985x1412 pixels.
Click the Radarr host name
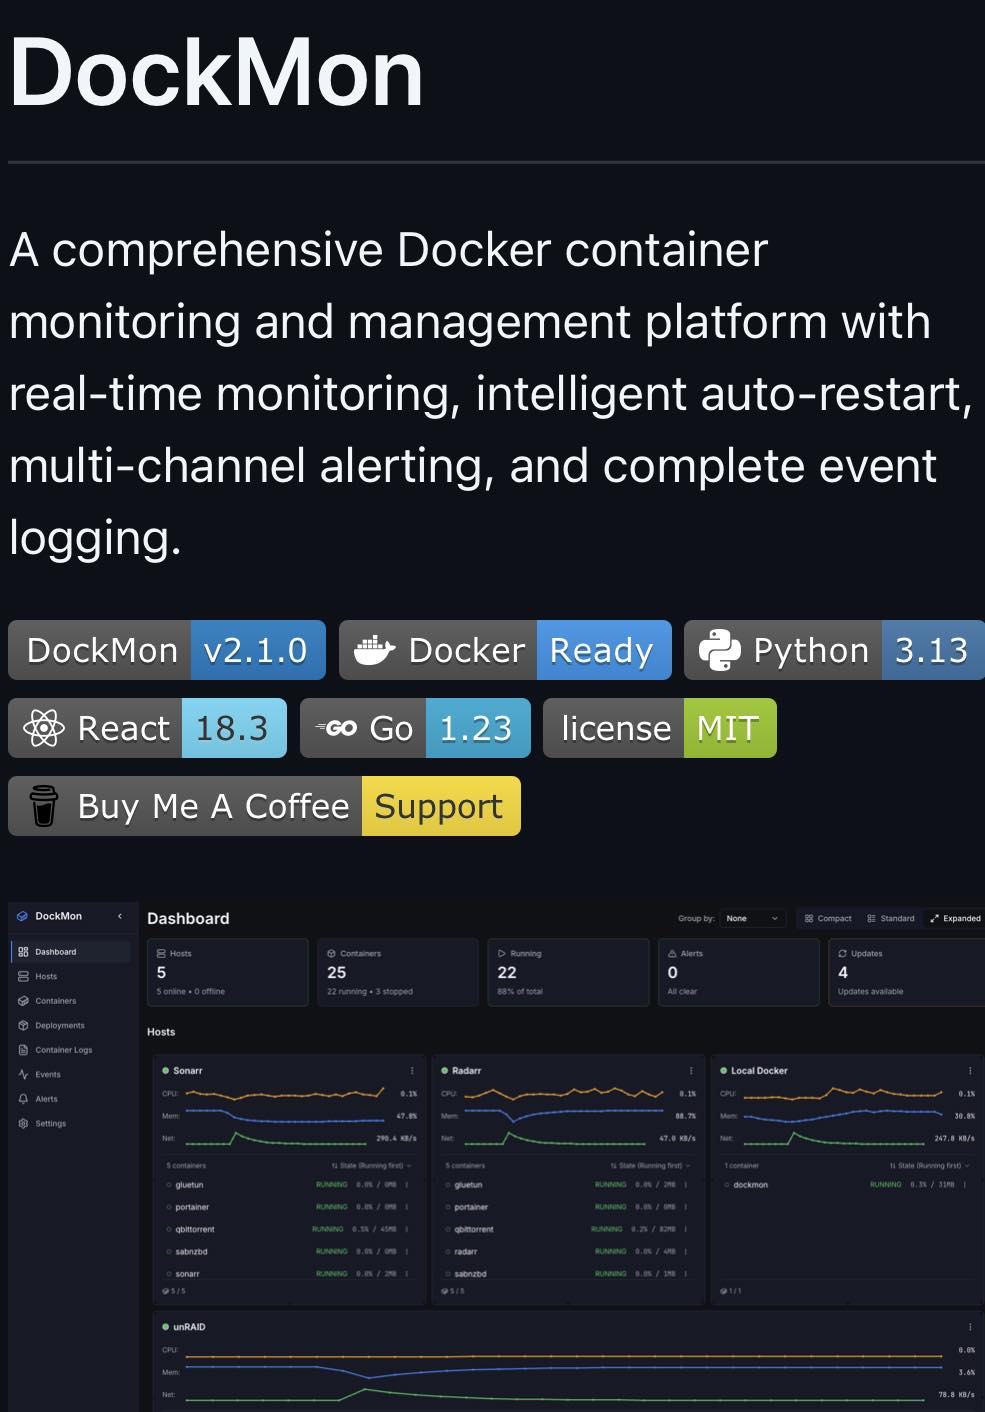click(x=467, y=1071)
